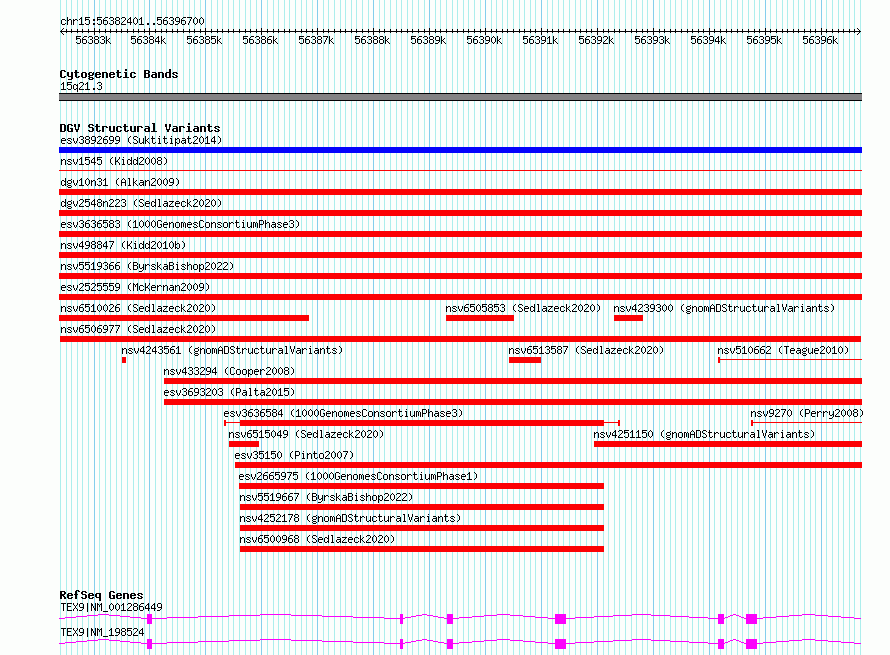Viewport: 890px width, 655px height.
Task: Open nsv4252178 (gnomADStructuralVariants) label
Action: tap(350, 518)
